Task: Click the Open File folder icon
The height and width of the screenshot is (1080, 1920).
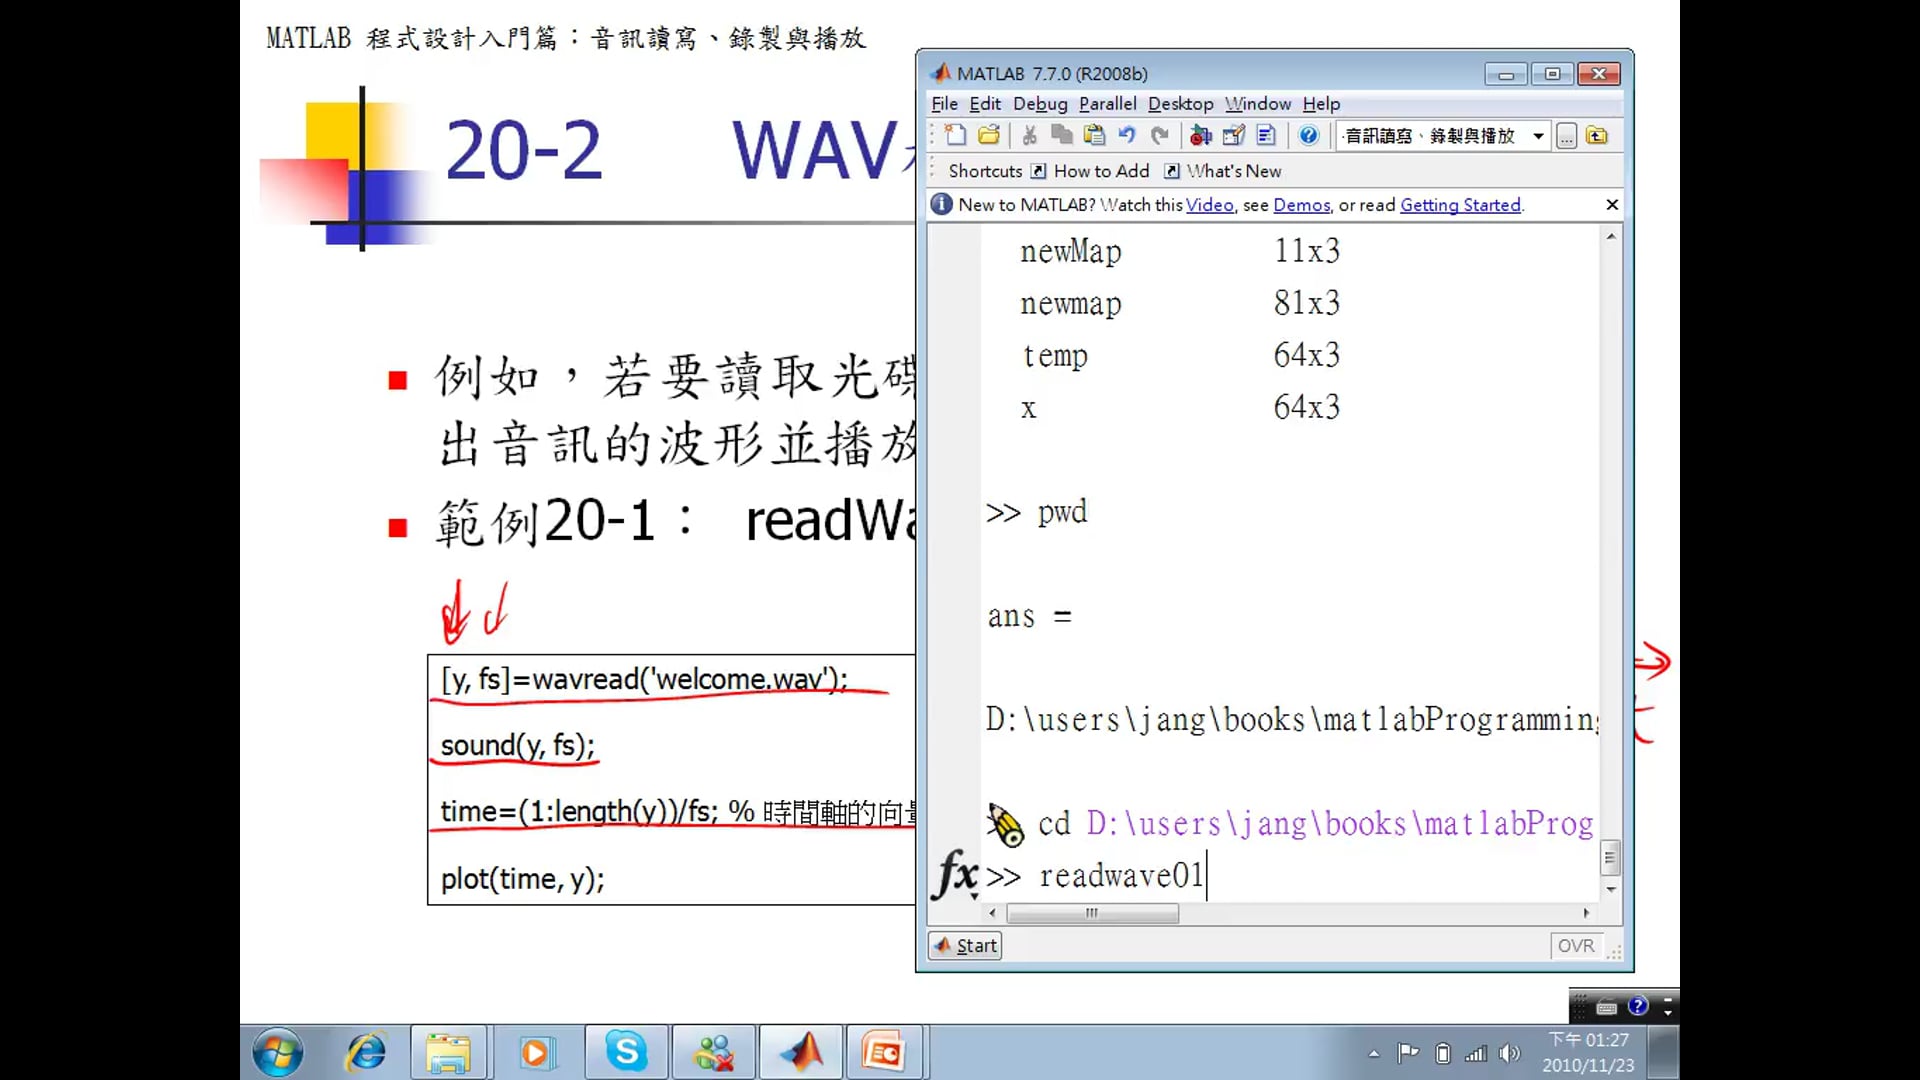Action: tap(989, 135)
